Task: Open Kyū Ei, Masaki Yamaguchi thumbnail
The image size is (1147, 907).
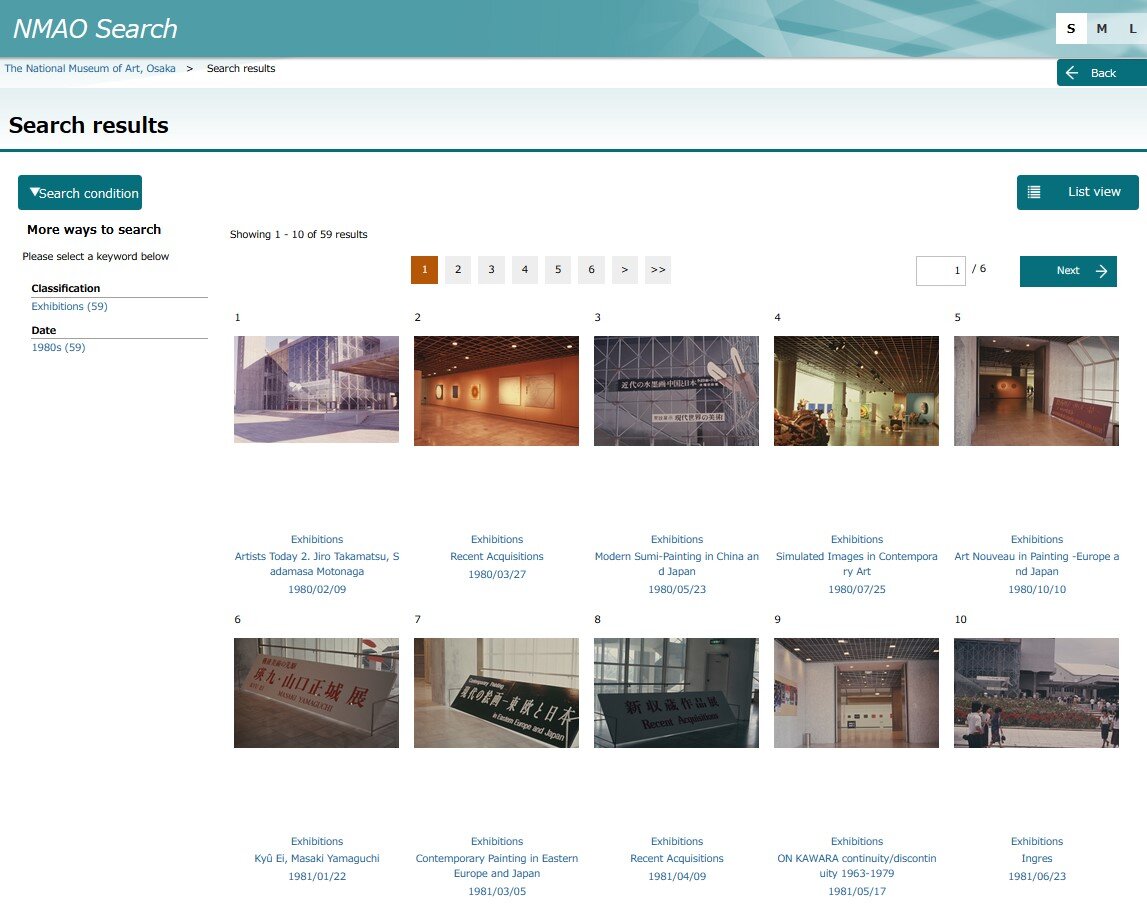Action: pos(317,693)
